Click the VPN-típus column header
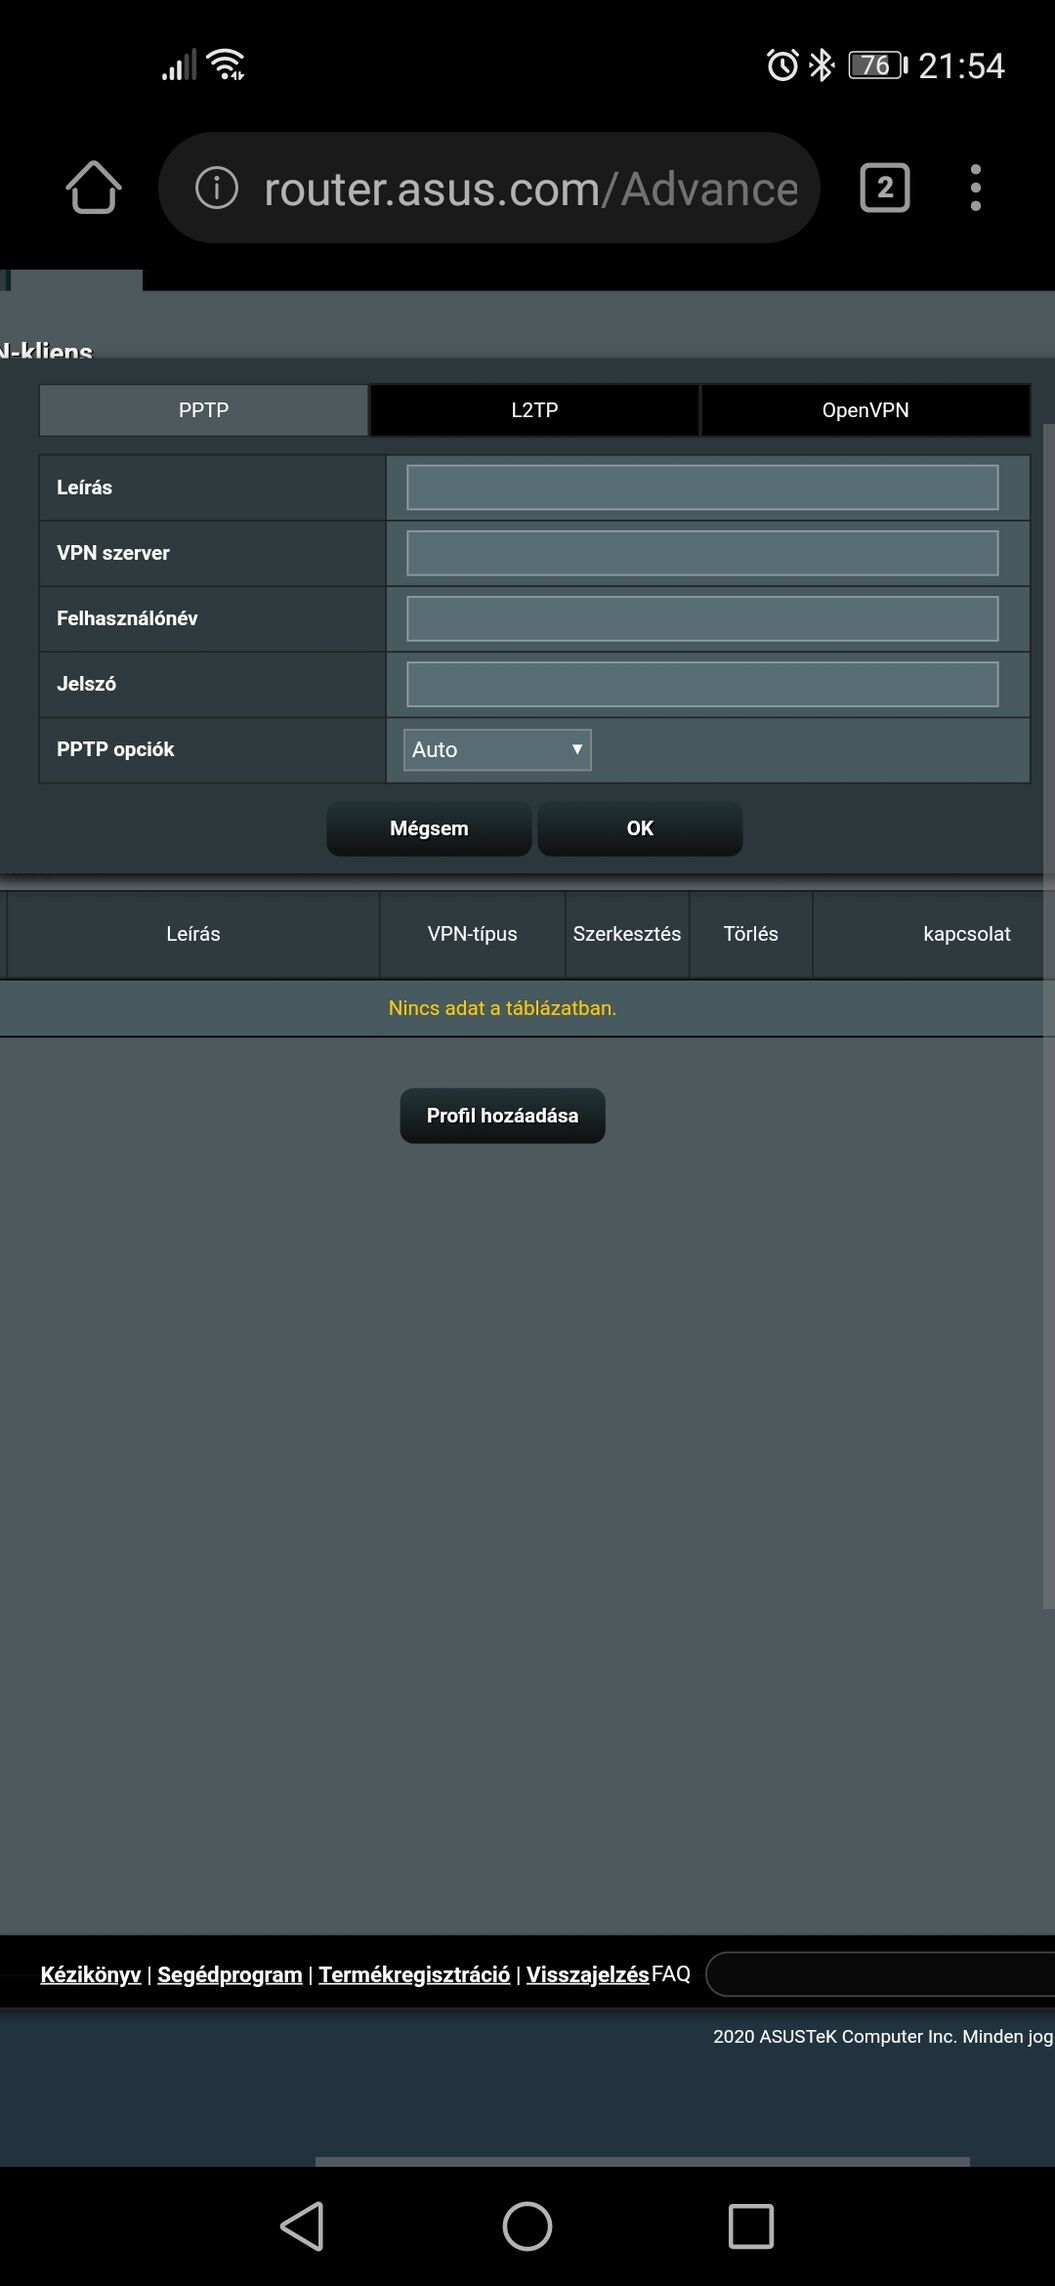 coord(472,934)
